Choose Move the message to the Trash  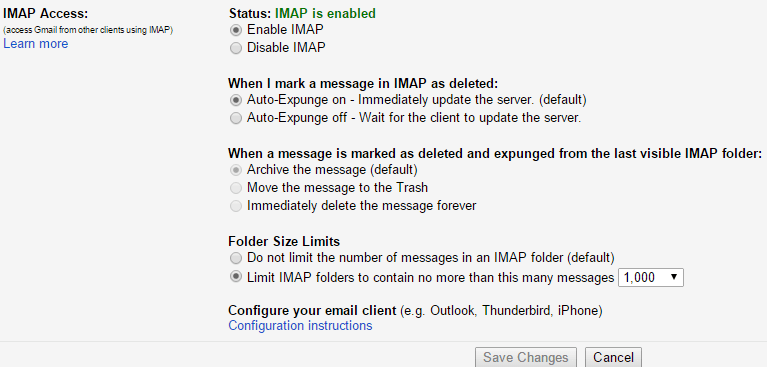tap(236, 188)
